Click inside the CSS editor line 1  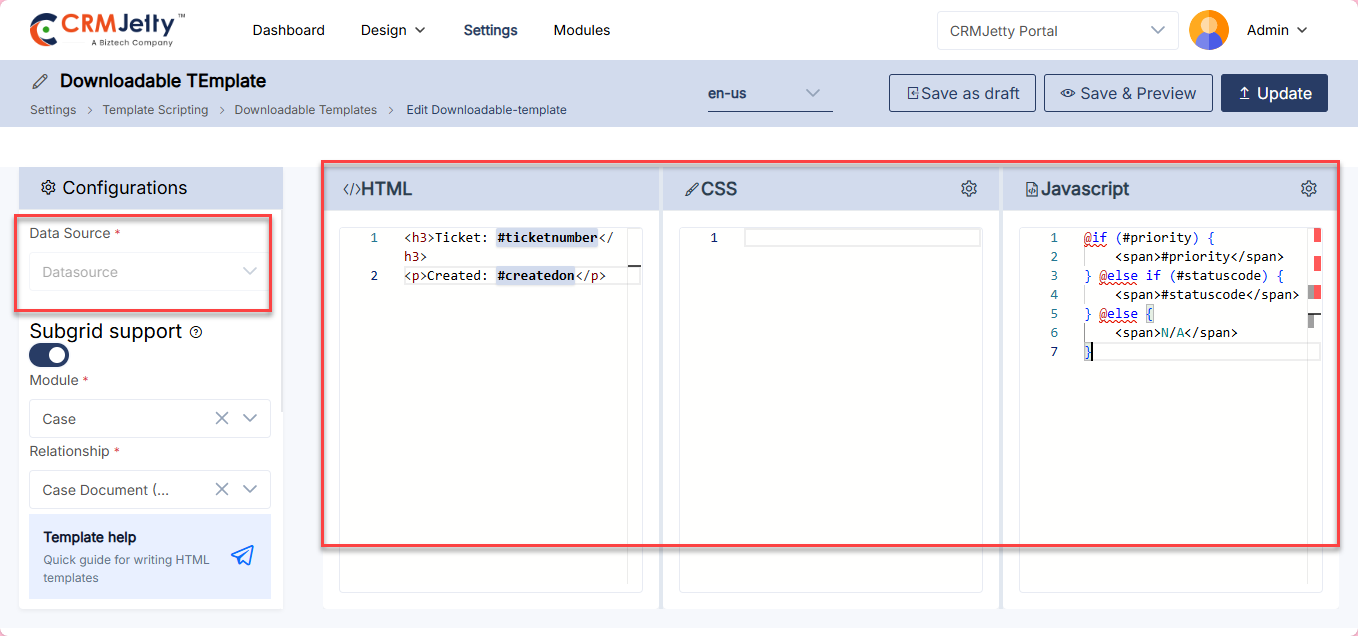[x=860, y=238]
